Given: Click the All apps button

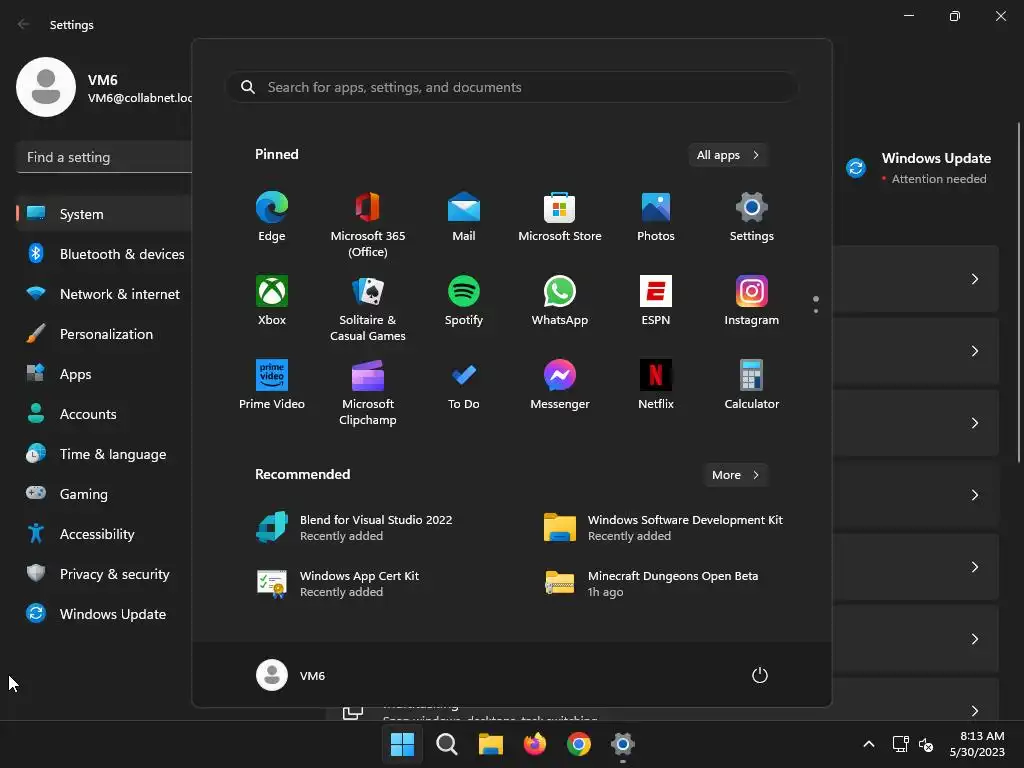Looking at the screenshot, I should coord(728,155).
